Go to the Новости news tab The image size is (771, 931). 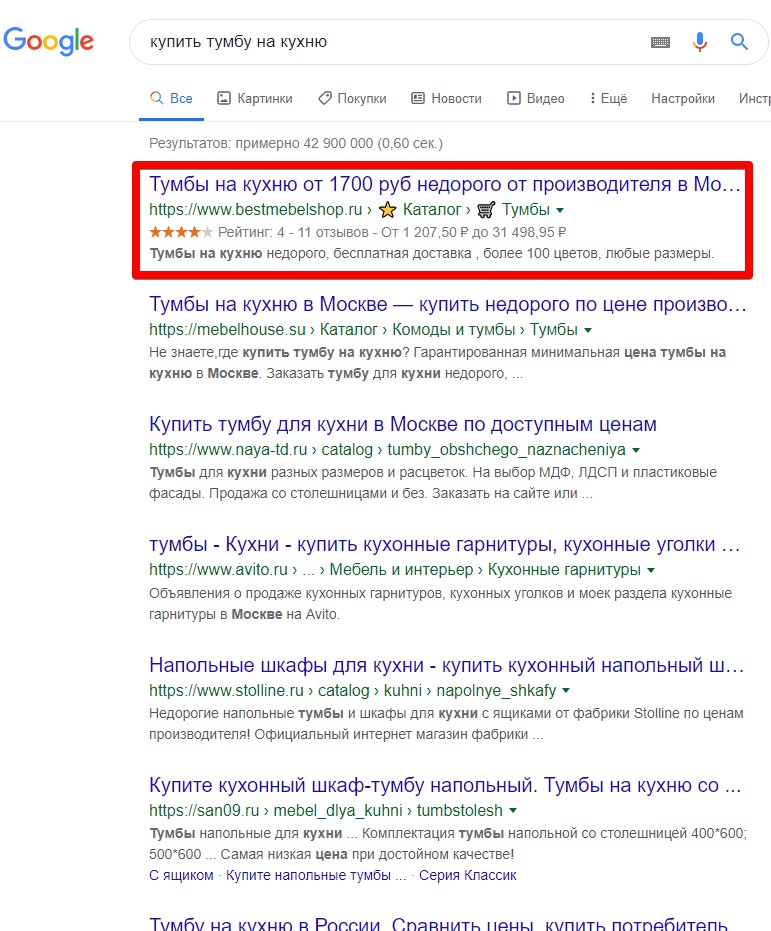point(446,98)
